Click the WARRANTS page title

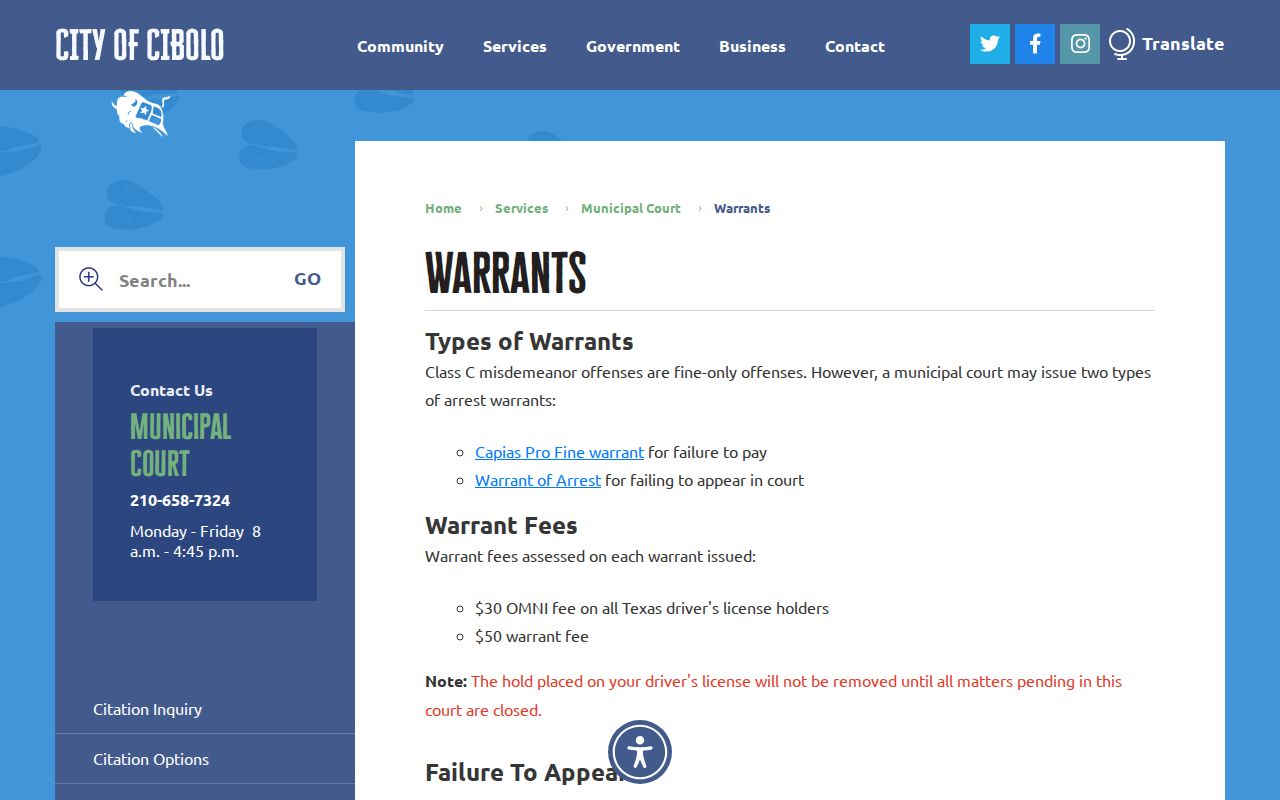[506, 272]
